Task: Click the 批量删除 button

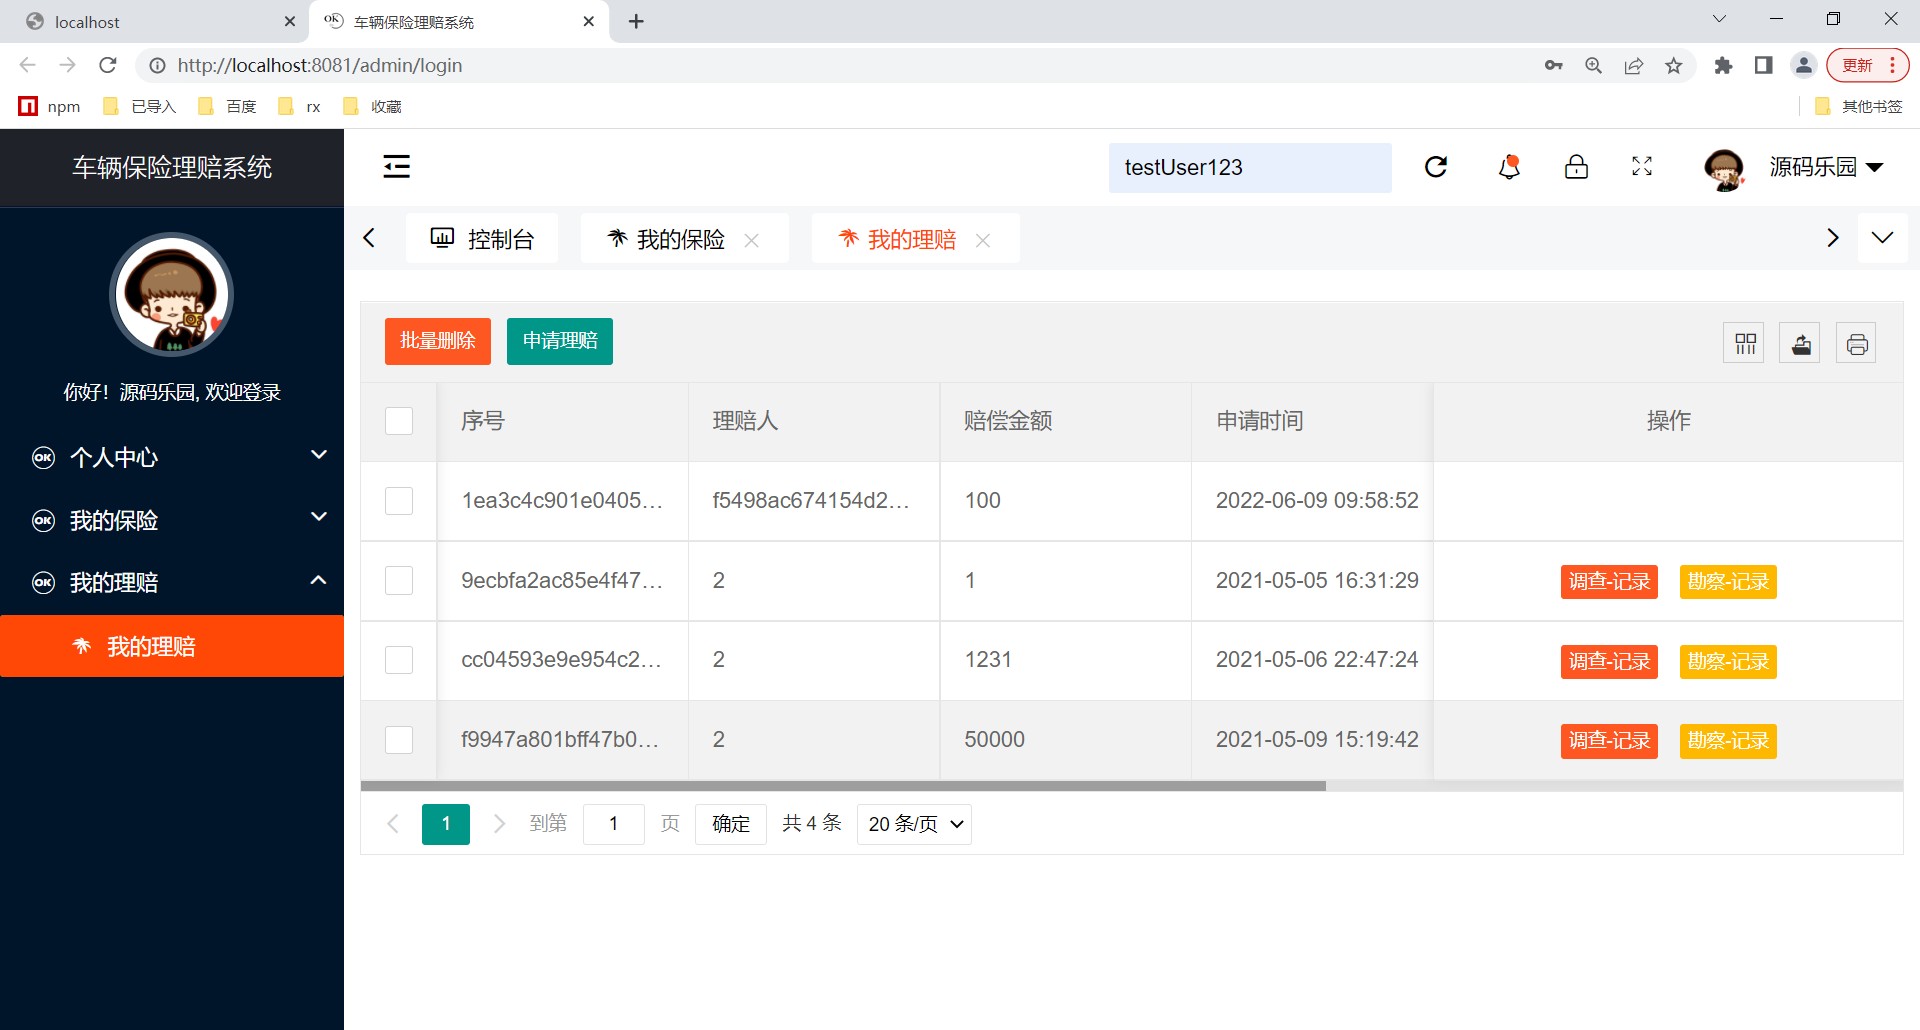Action: tap(438, 341)
